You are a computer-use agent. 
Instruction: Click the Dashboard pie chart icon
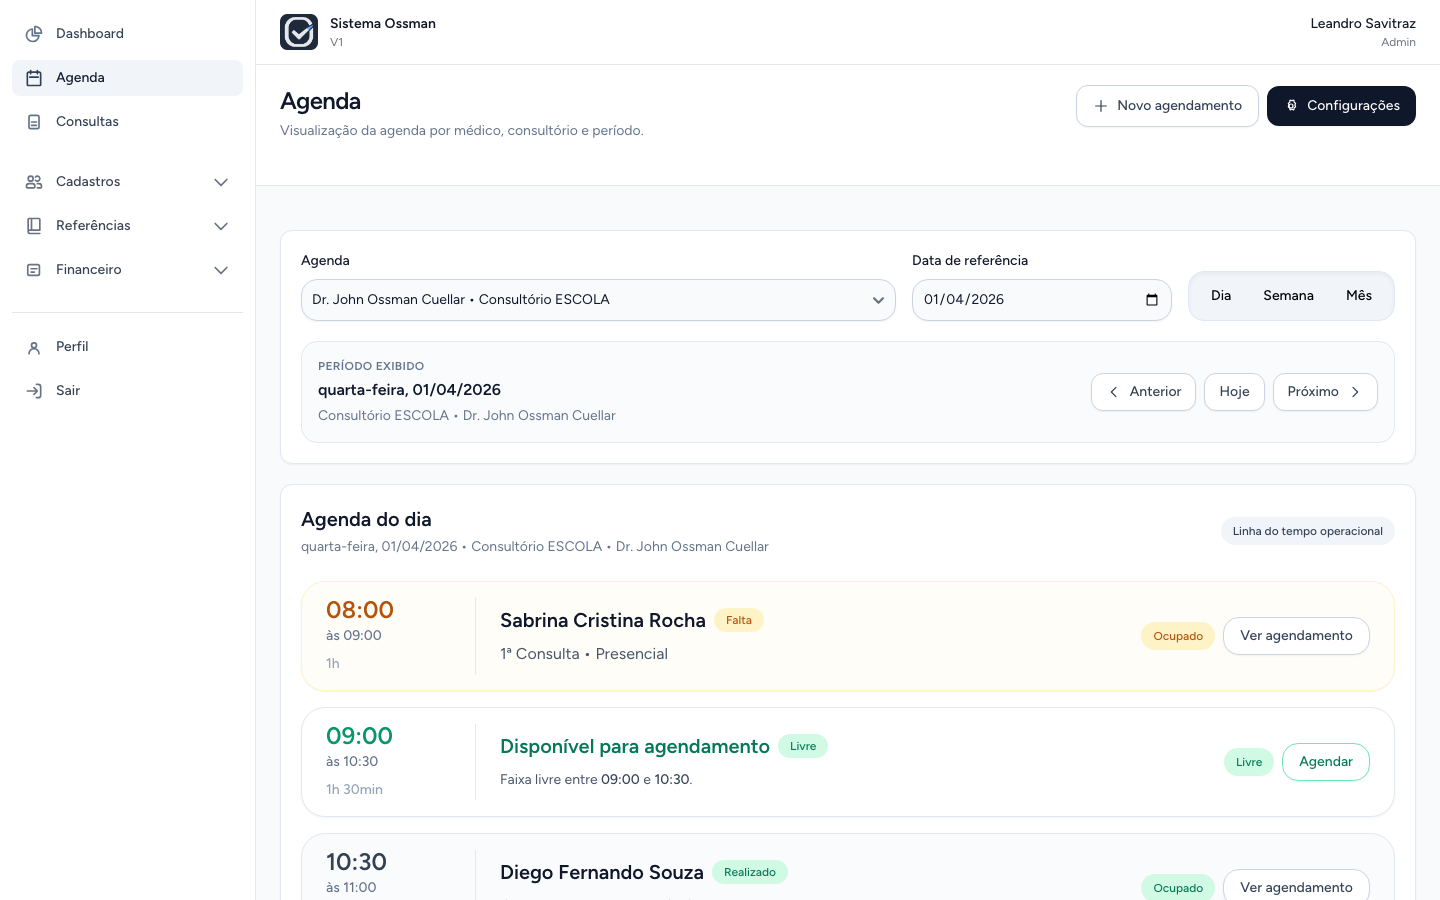(34, 34)
